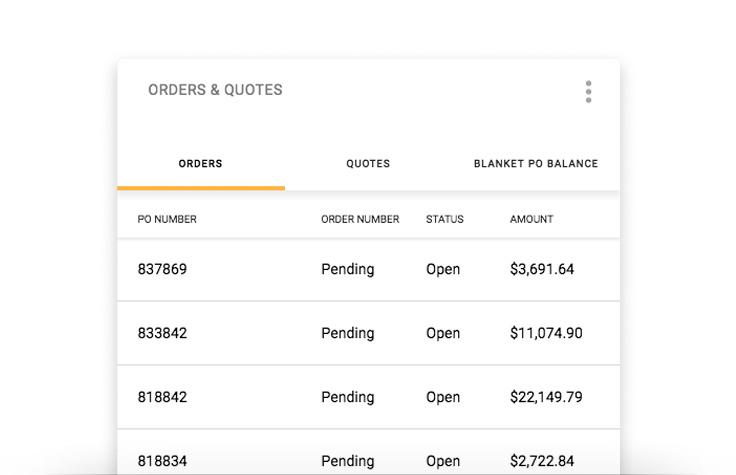This screenshot has width=736, height=475.
Task: Select PO number 833842
Action: click(162, 333)
